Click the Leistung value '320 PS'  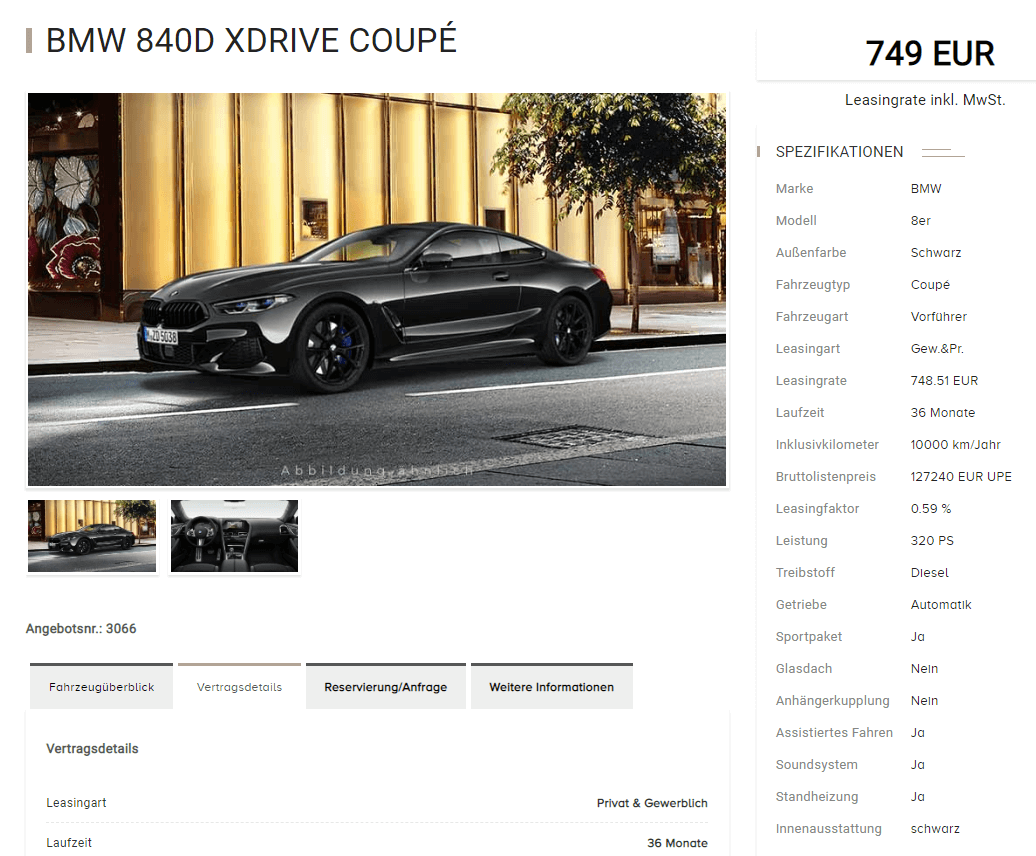click(932, 541)
